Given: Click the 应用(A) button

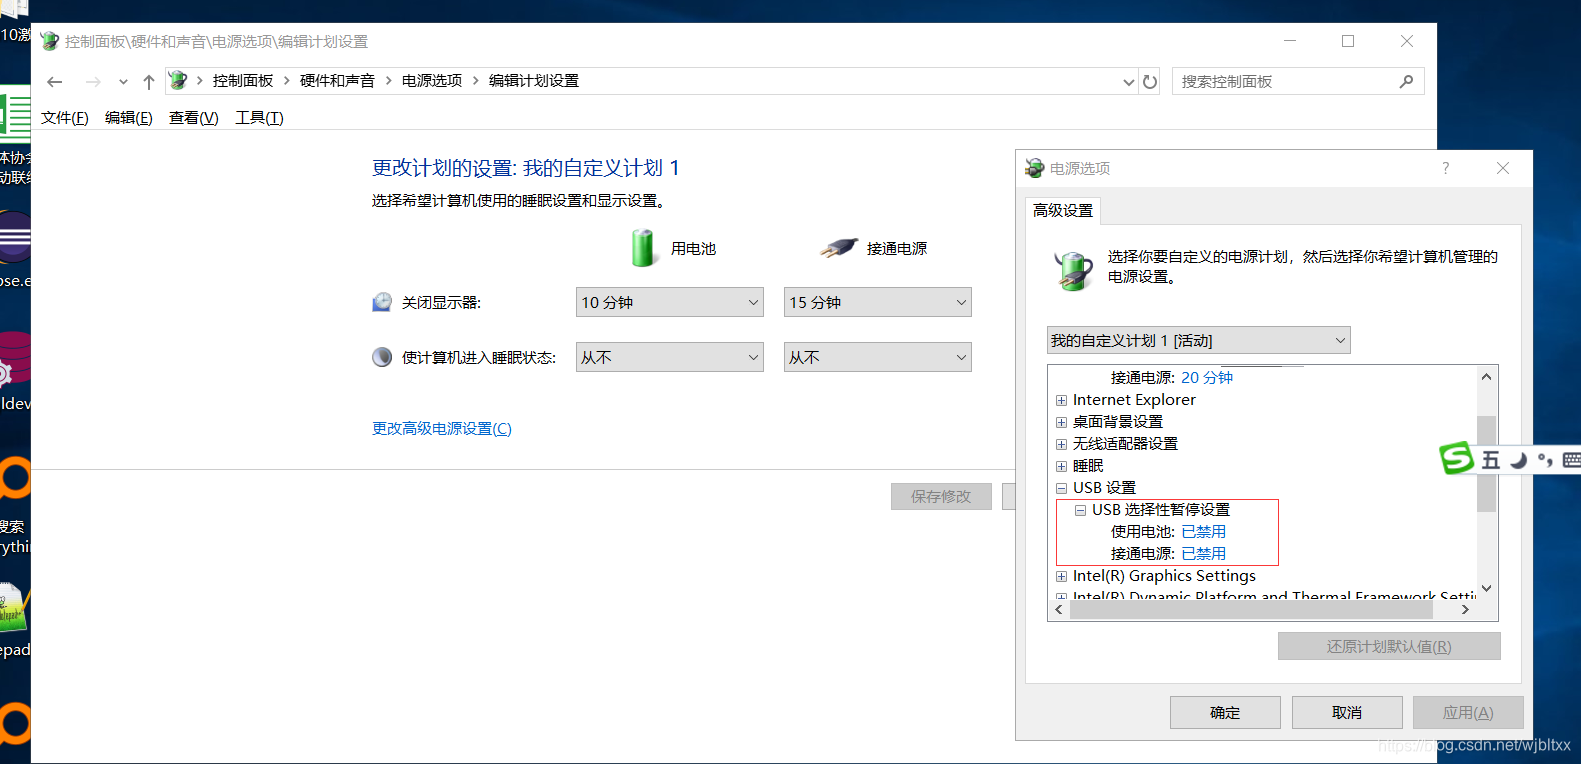Looking at the screenshot, I should pyautogui.click(x=1468, y=712).
